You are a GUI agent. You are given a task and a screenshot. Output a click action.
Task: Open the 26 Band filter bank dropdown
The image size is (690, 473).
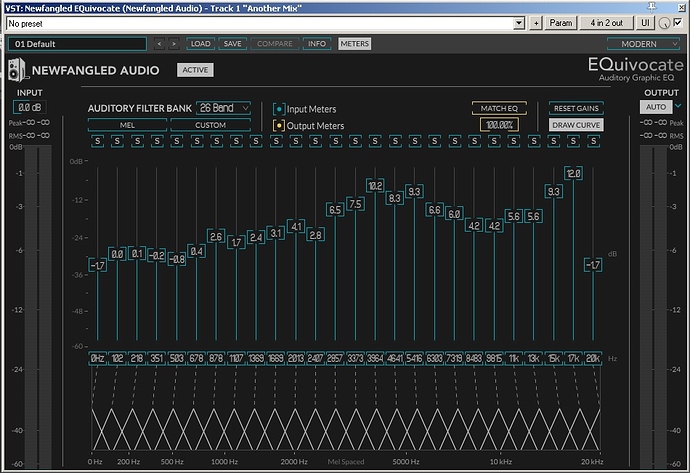tap(224, 108)
